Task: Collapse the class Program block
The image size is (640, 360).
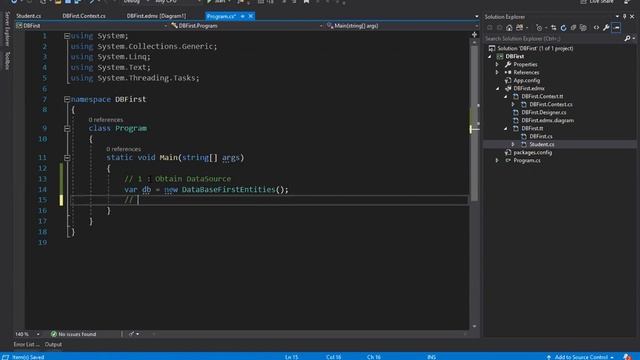Action: pyautogui.click(x=67, y=129)
